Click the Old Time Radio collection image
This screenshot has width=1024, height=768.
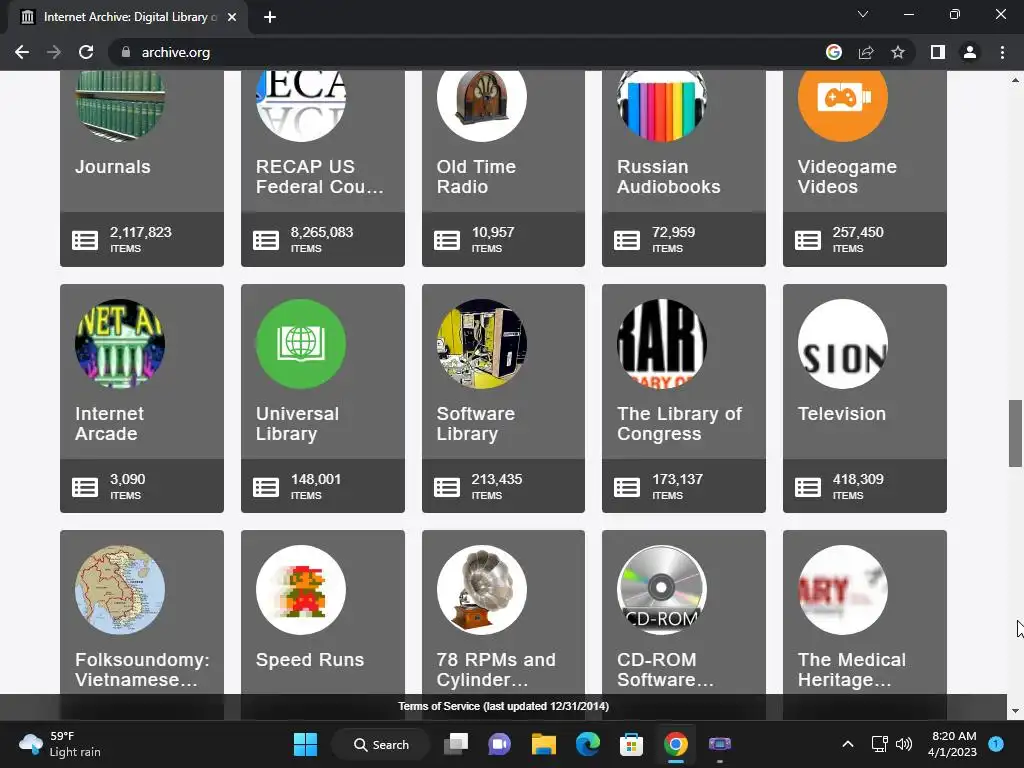pos(482,106)
